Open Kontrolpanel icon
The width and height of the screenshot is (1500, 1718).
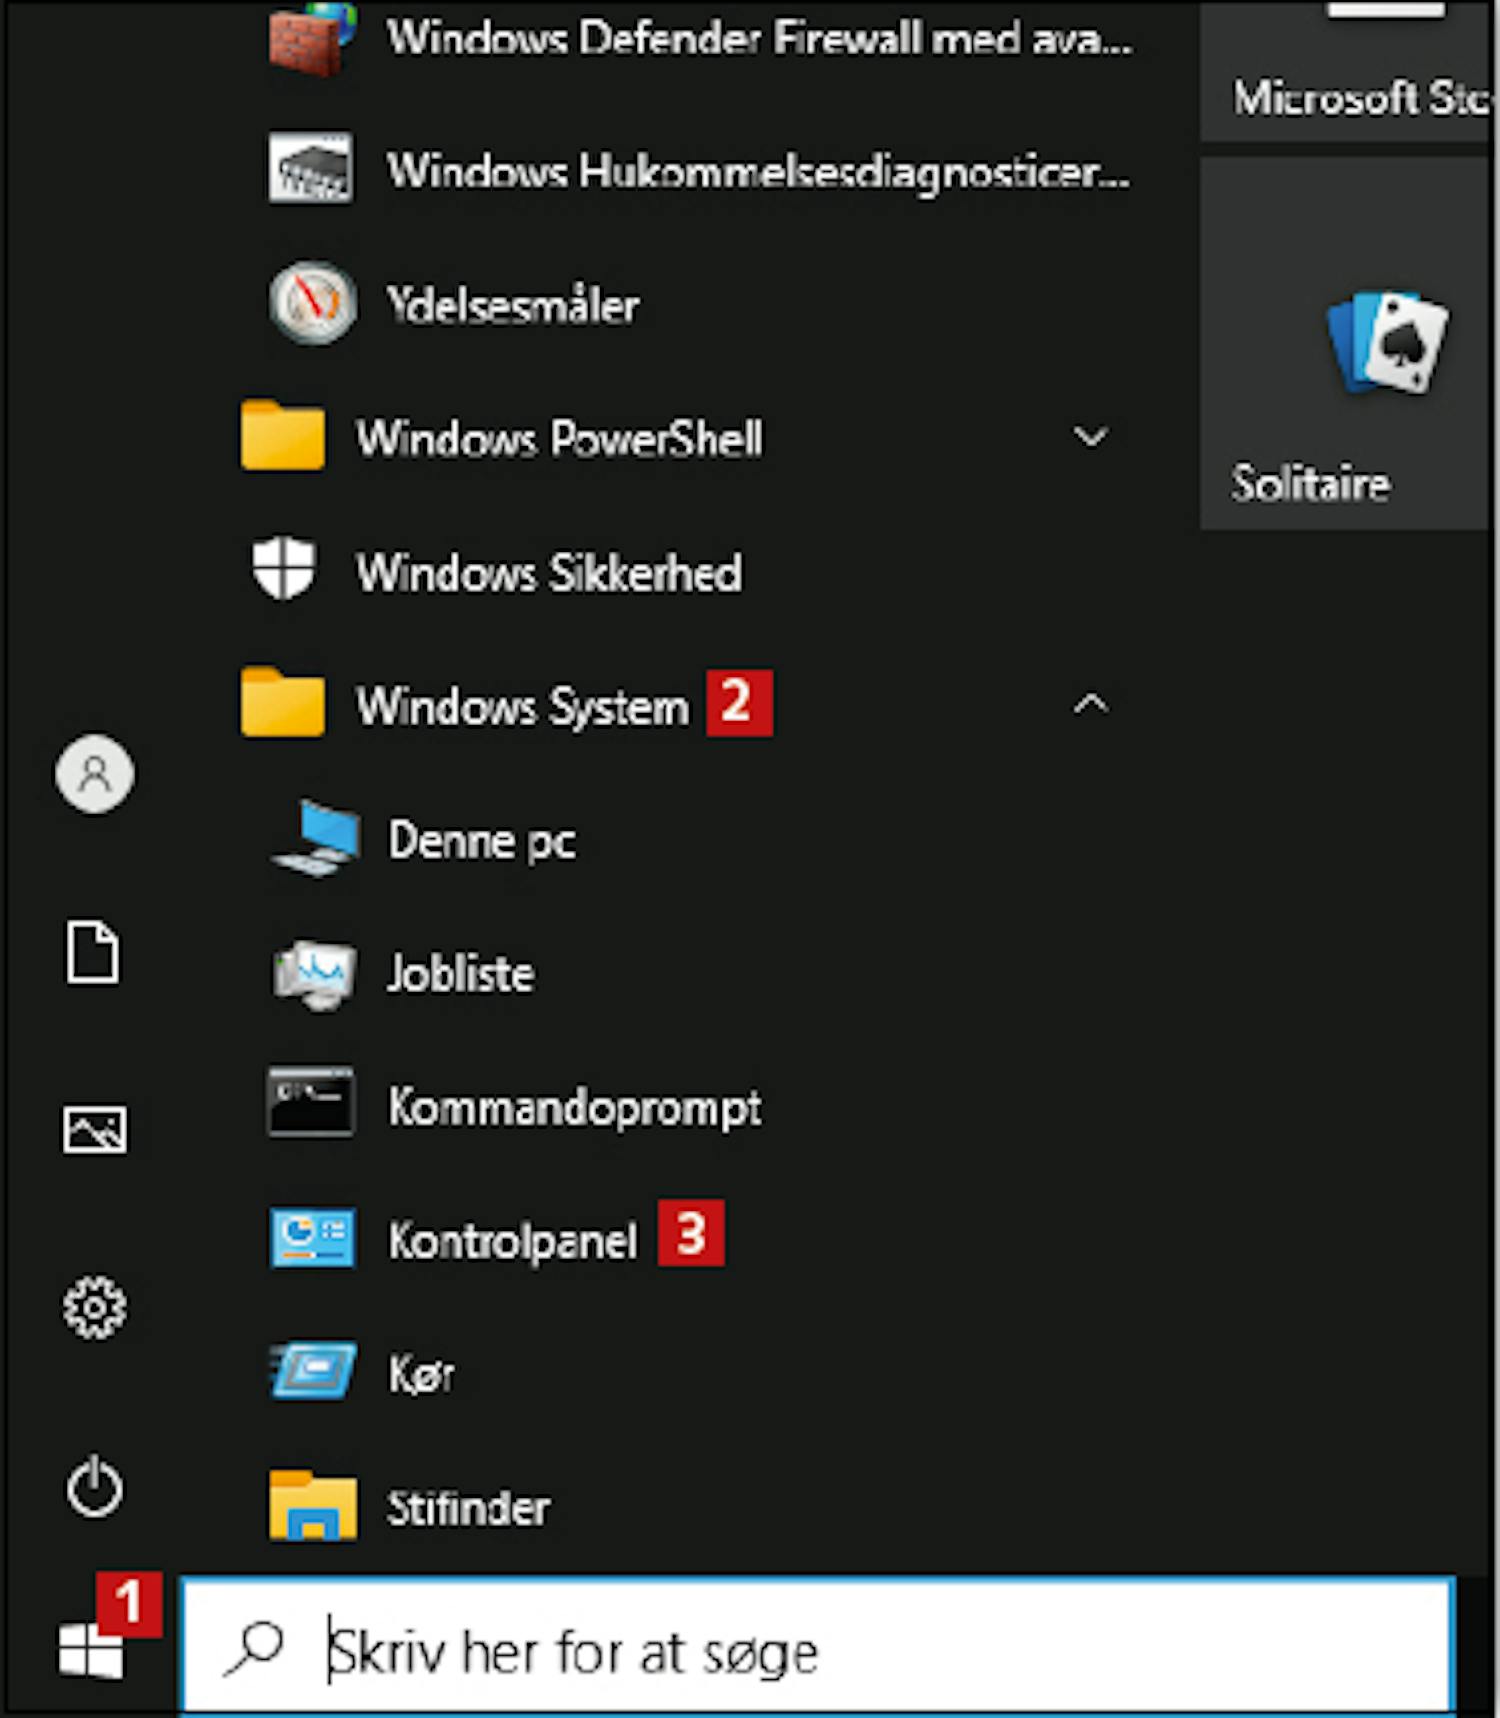pyautogui.click(x=312, y=1238)
